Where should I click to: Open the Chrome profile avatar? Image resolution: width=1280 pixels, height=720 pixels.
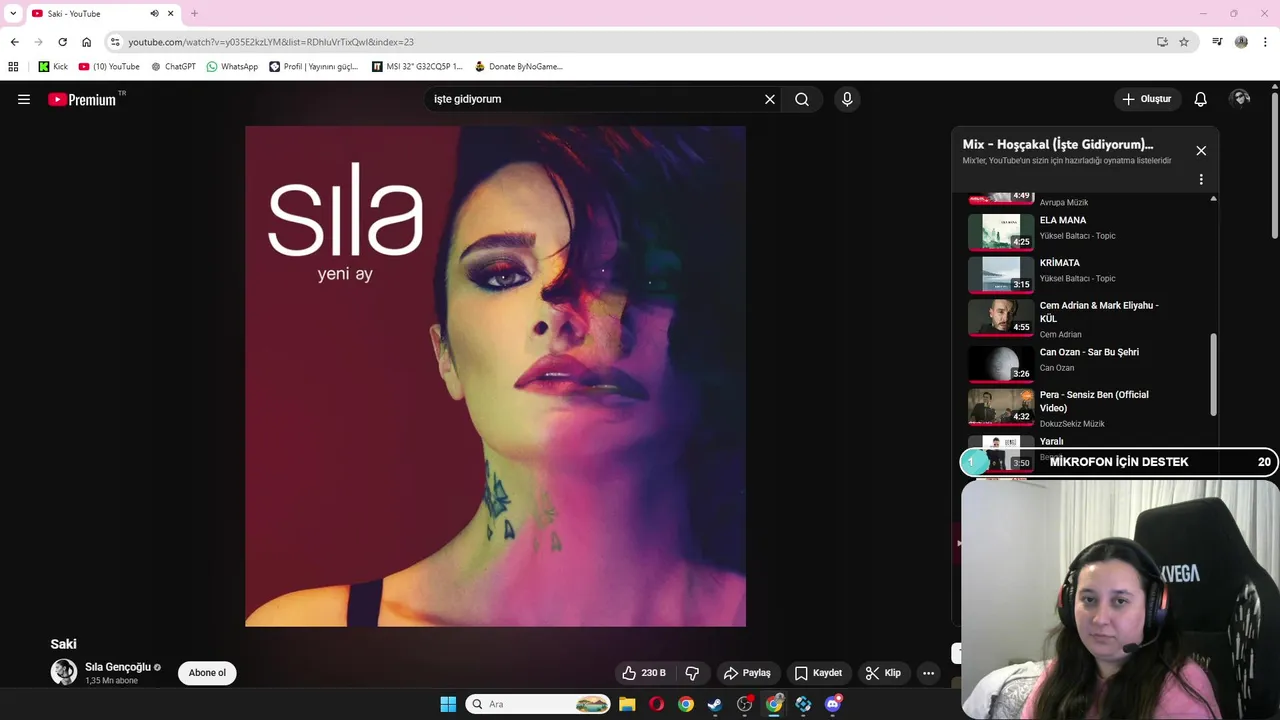[1241, 42]
